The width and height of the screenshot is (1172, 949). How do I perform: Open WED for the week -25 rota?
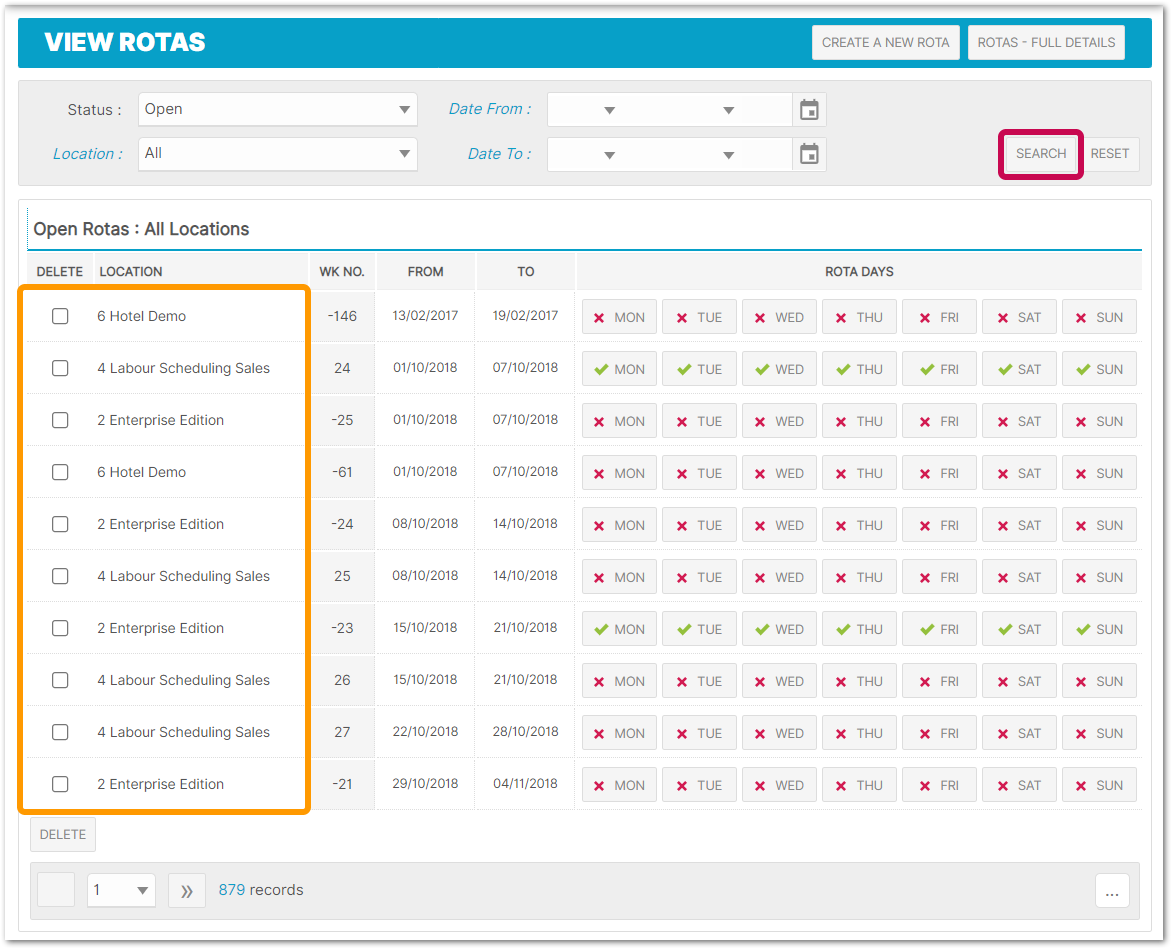(x=780, y=421)
